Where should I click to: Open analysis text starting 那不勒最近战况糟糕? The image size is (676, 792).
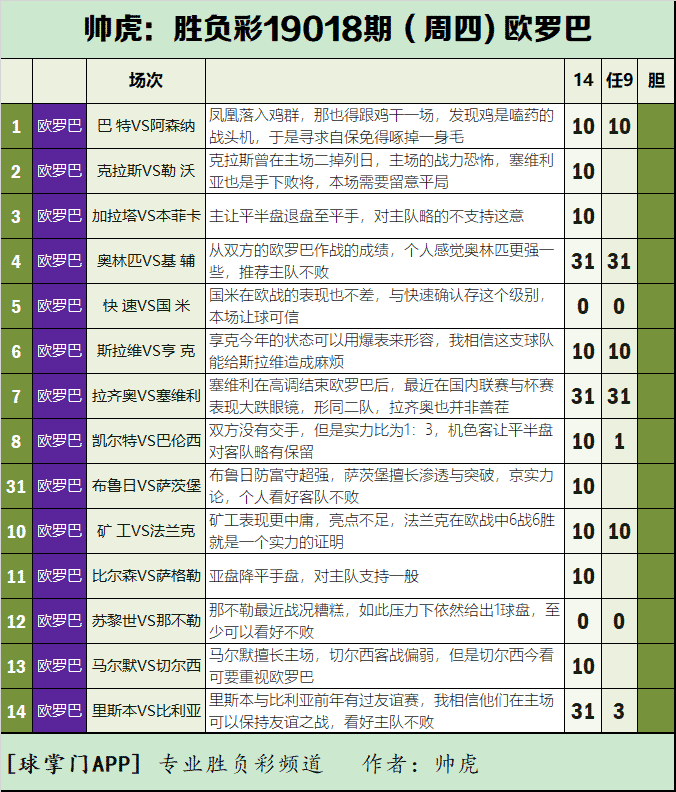point(384,620)
